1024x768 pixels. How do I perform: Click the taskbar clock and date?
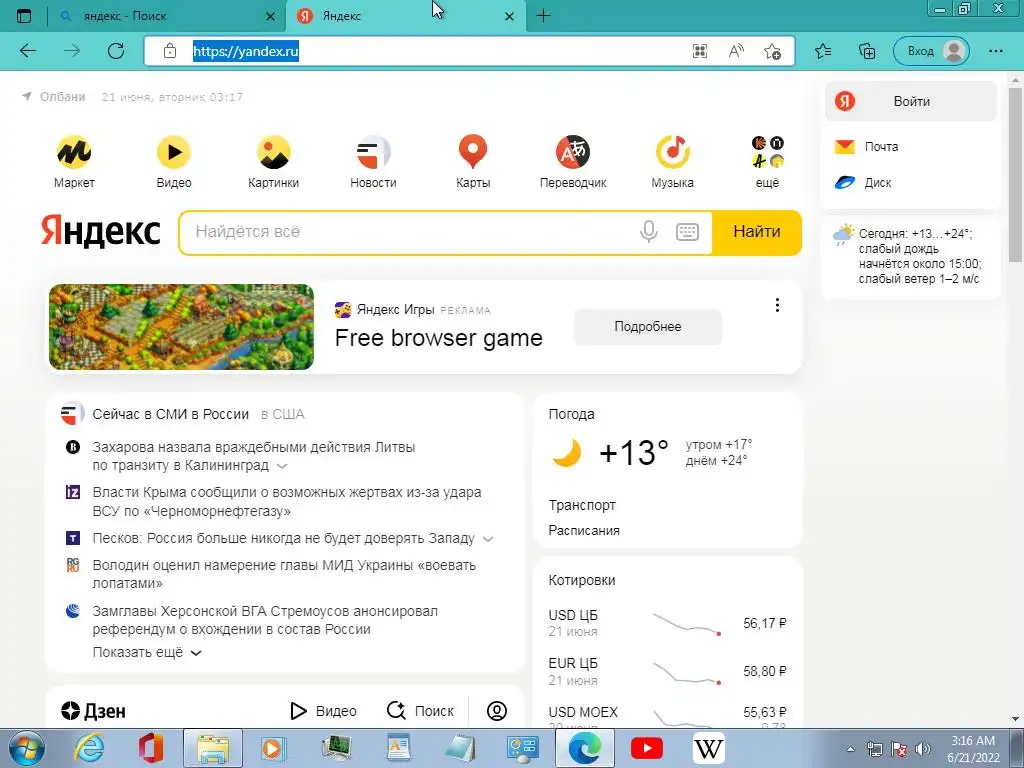(973, 749)
